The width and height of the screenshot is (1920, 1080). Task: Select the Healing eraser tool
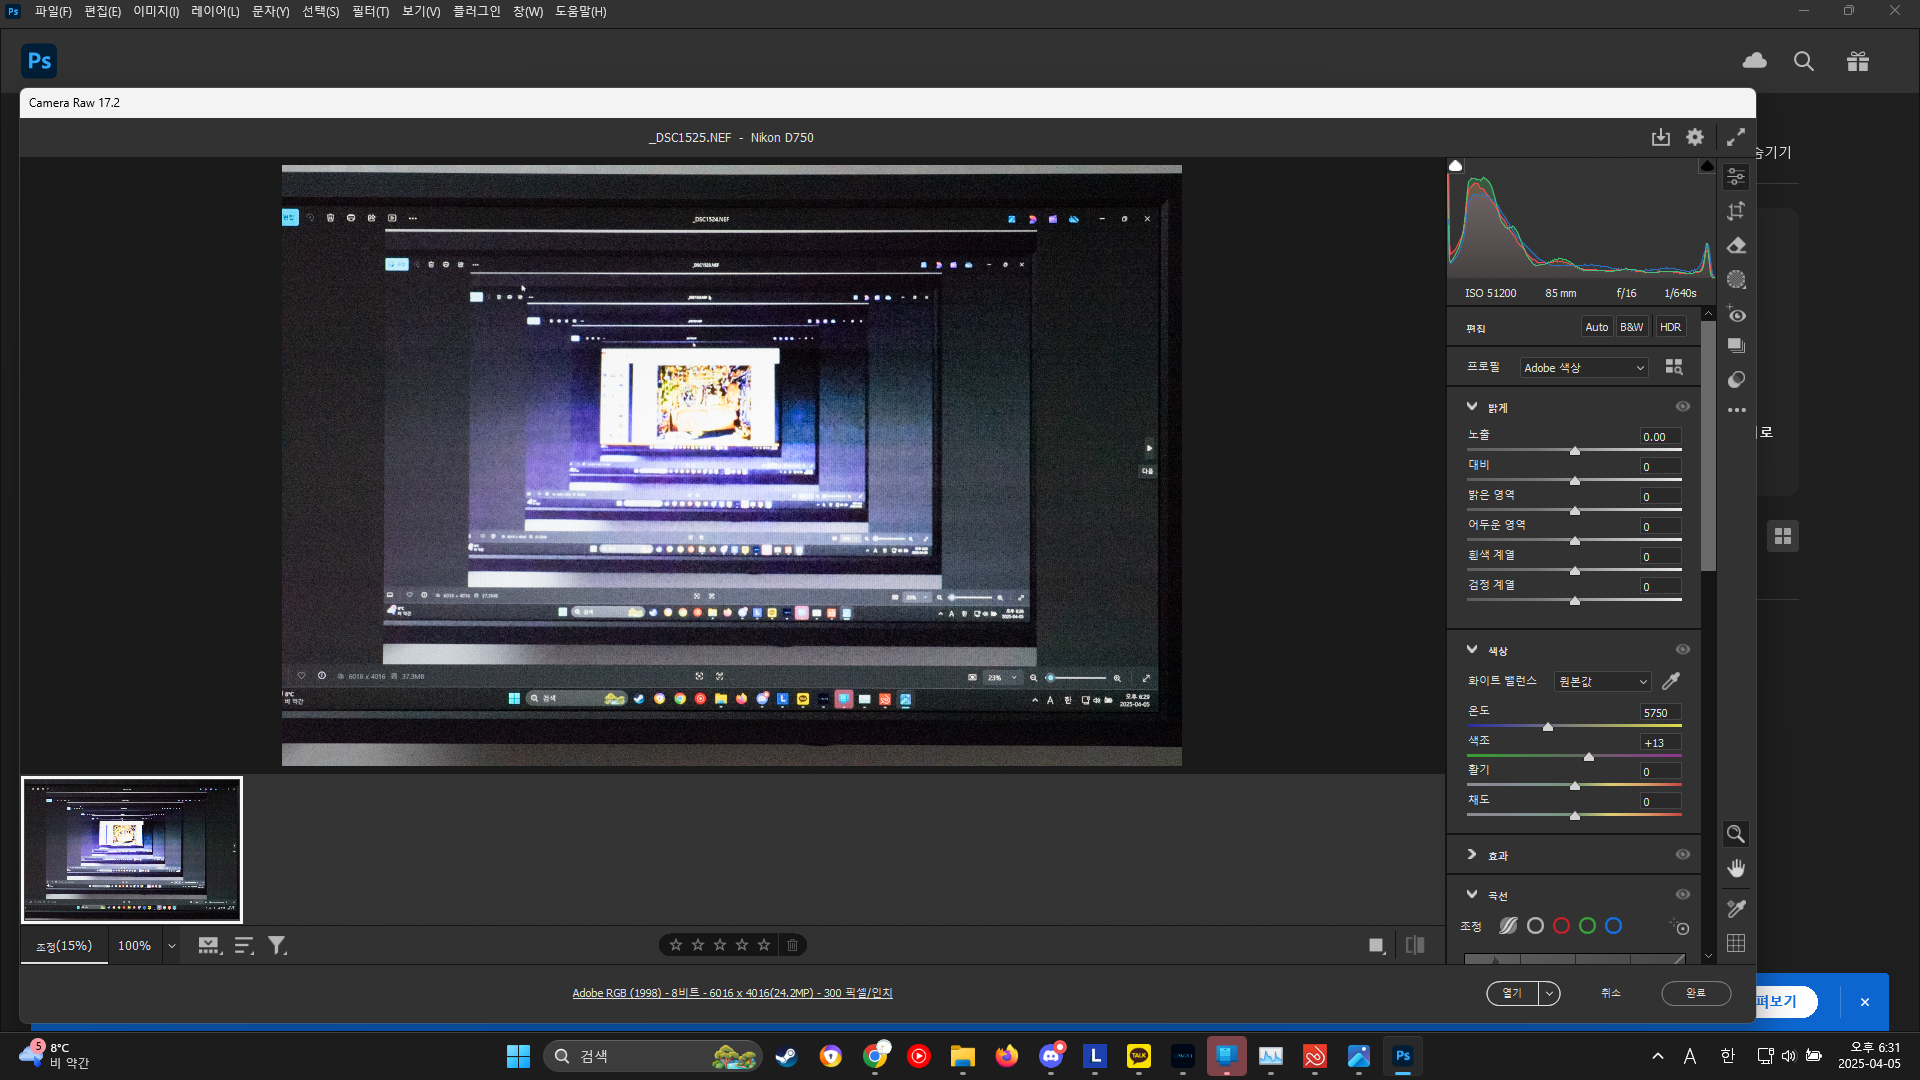(1736, 246)
